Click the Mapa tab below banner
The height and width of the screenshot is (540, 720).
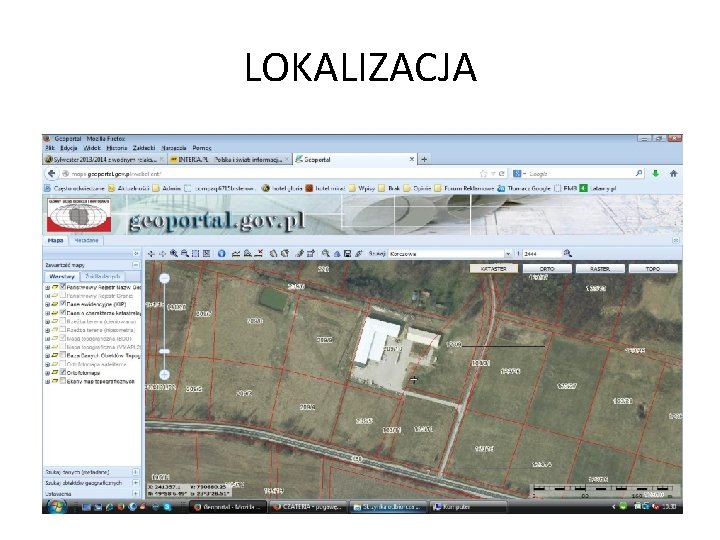pos(56,240)
